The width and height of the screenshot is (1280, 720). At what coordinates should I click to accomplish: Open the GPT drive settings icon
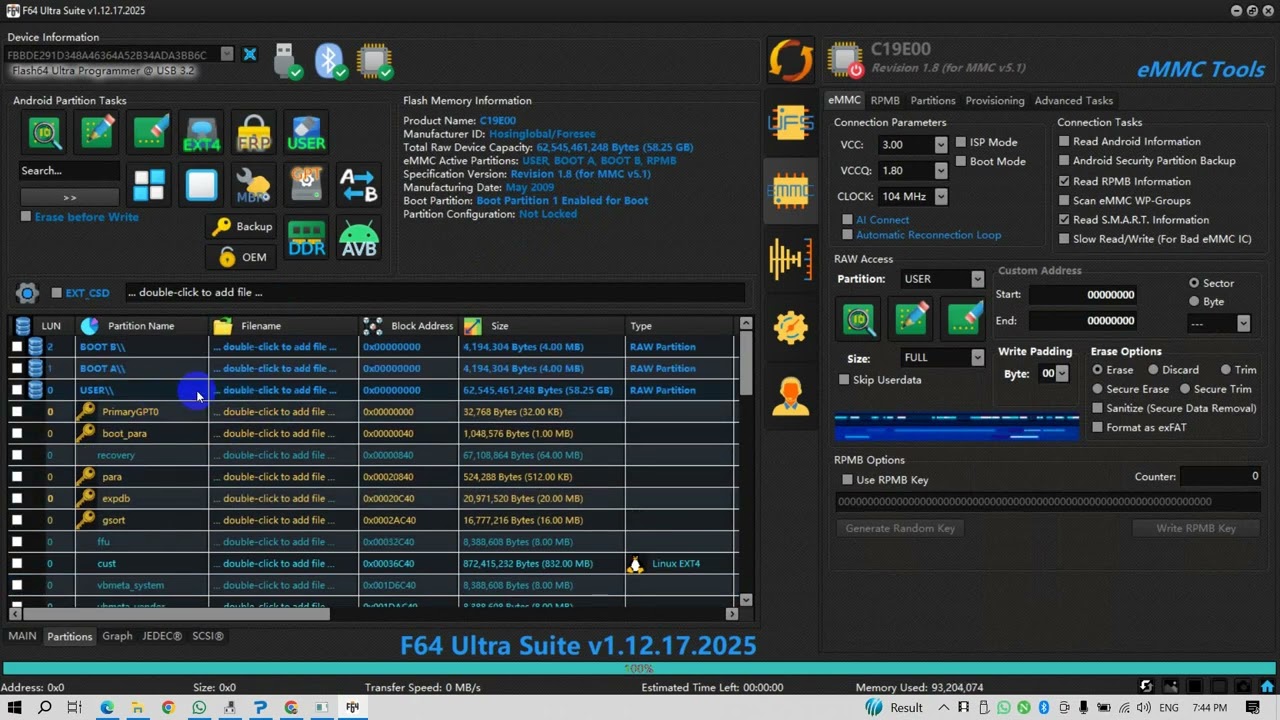306,185
